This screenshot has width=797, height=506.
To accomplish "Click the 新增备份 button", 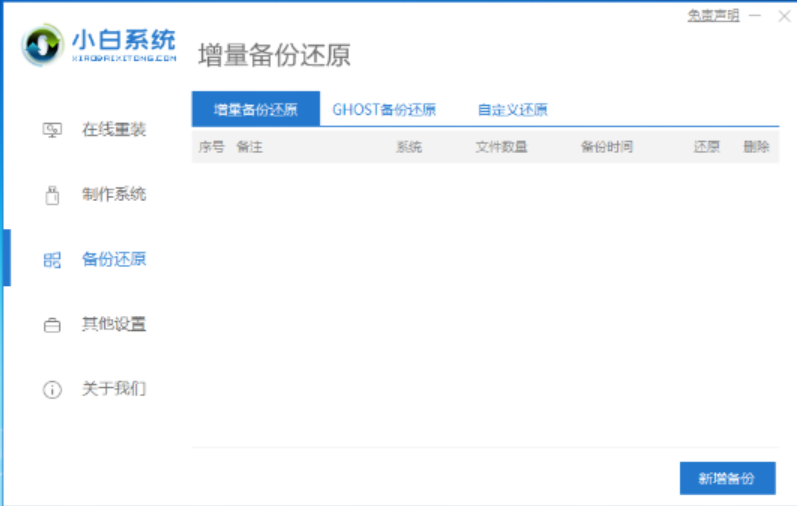I will (727, 478).
